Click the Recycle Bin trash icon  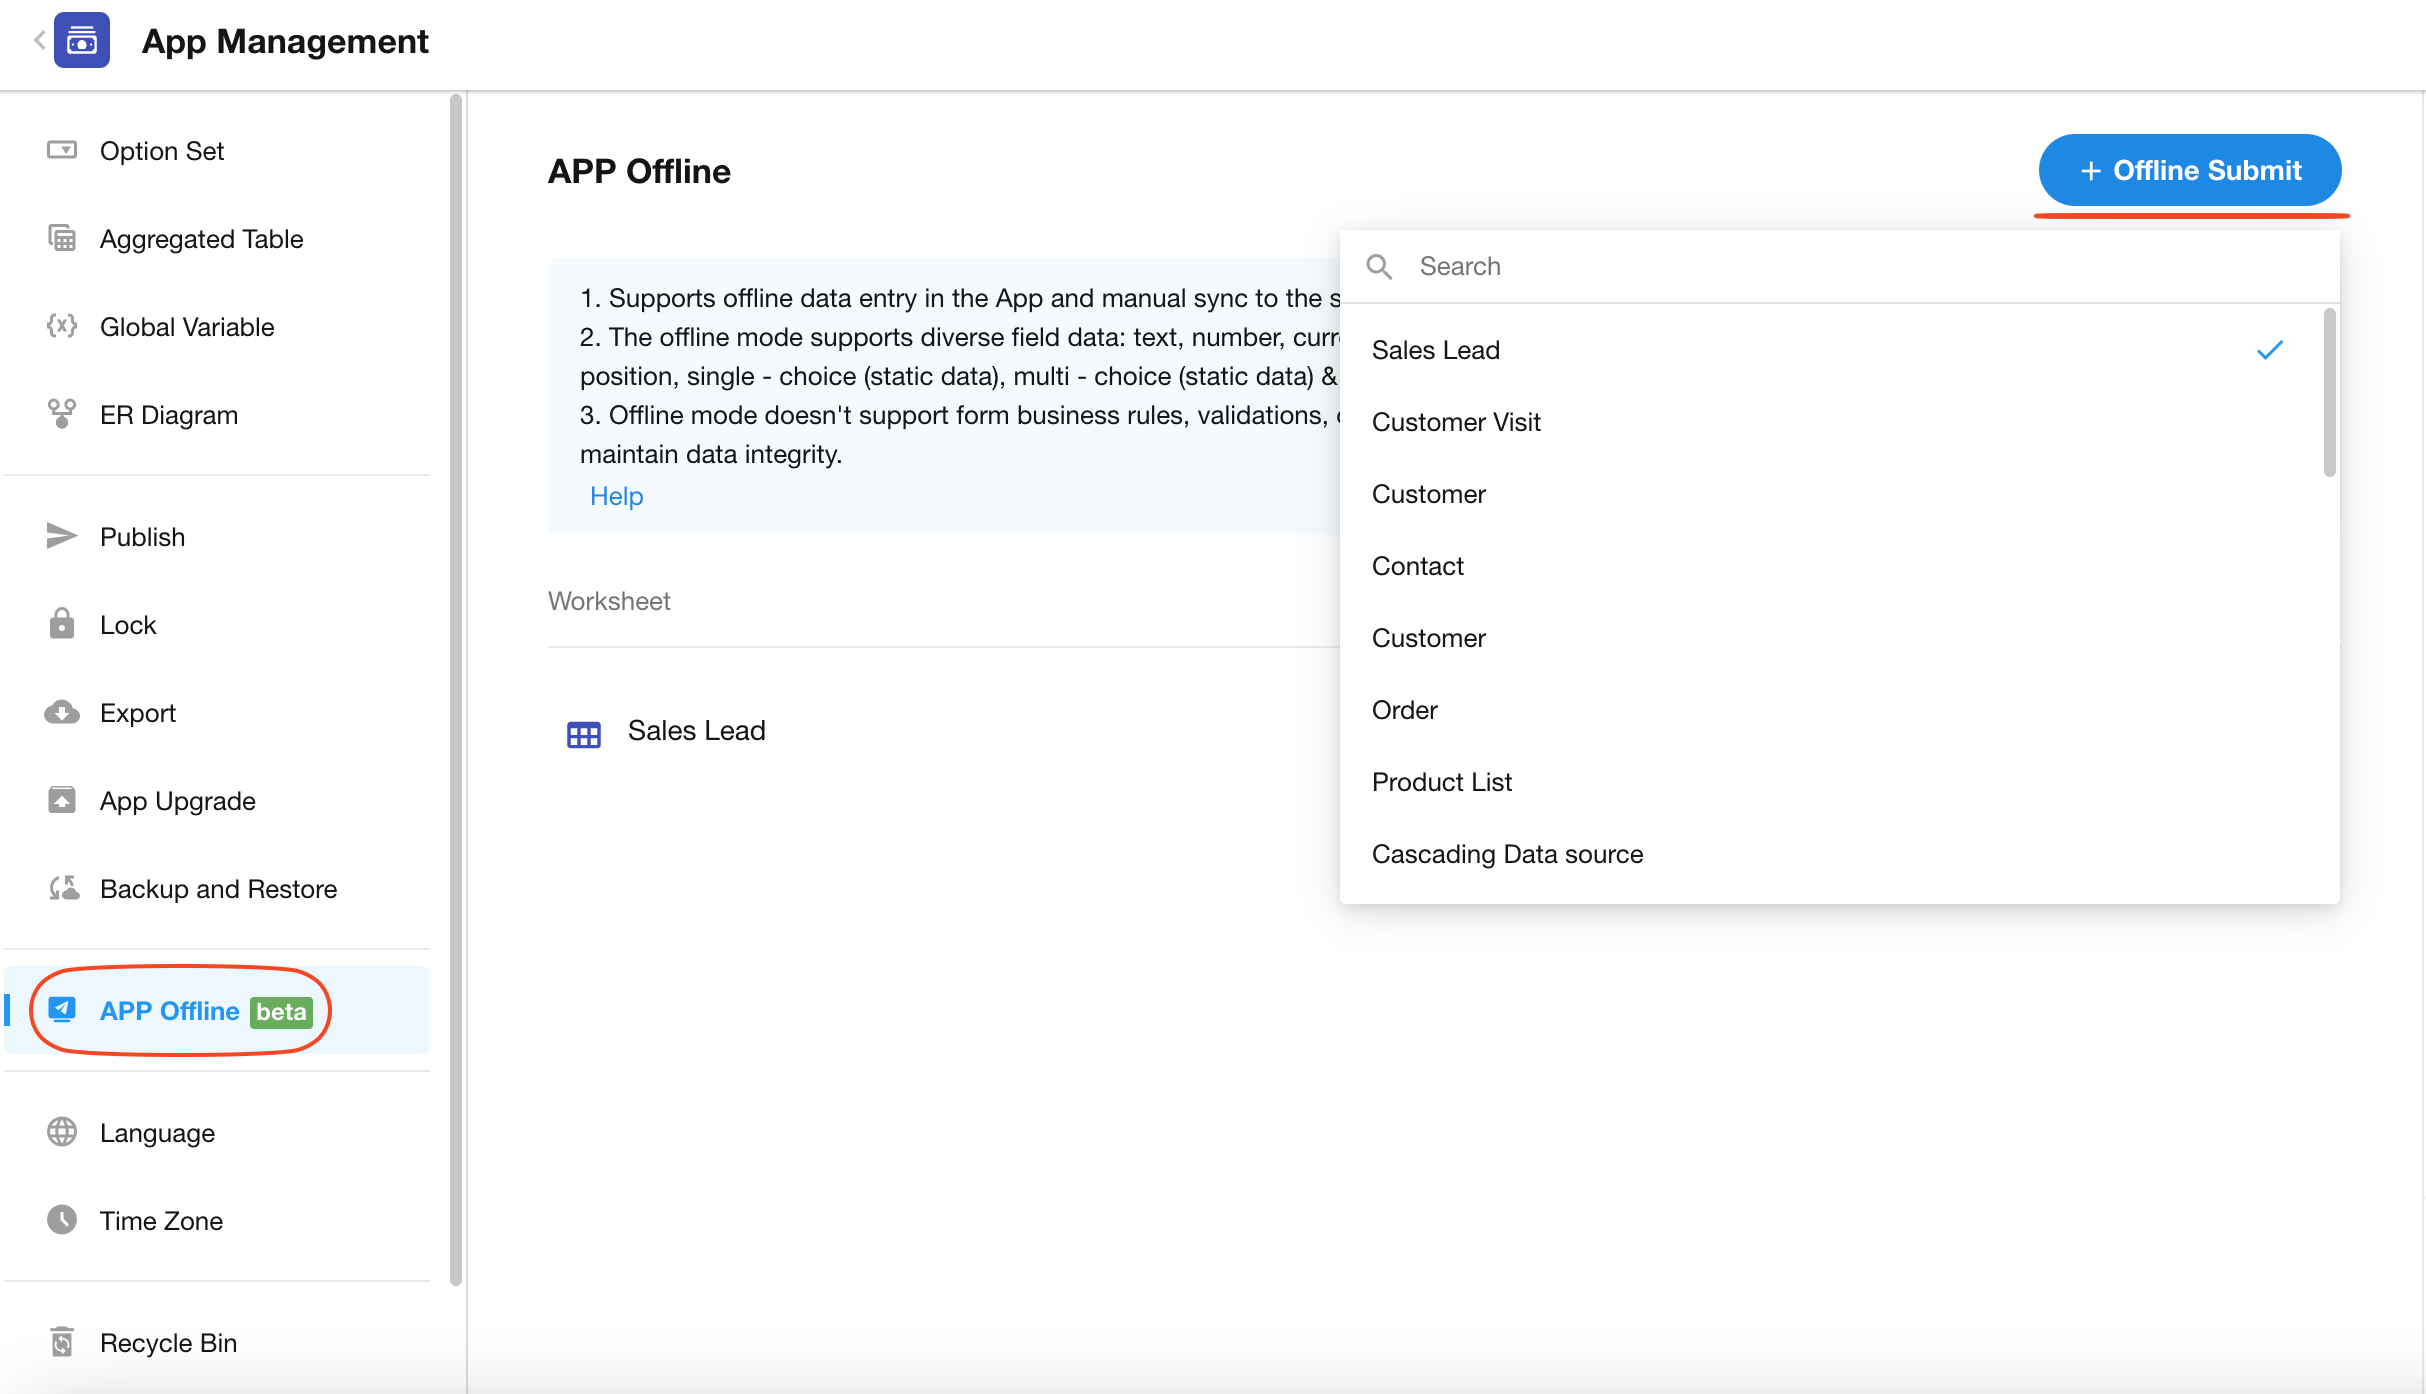(61, 1342)
